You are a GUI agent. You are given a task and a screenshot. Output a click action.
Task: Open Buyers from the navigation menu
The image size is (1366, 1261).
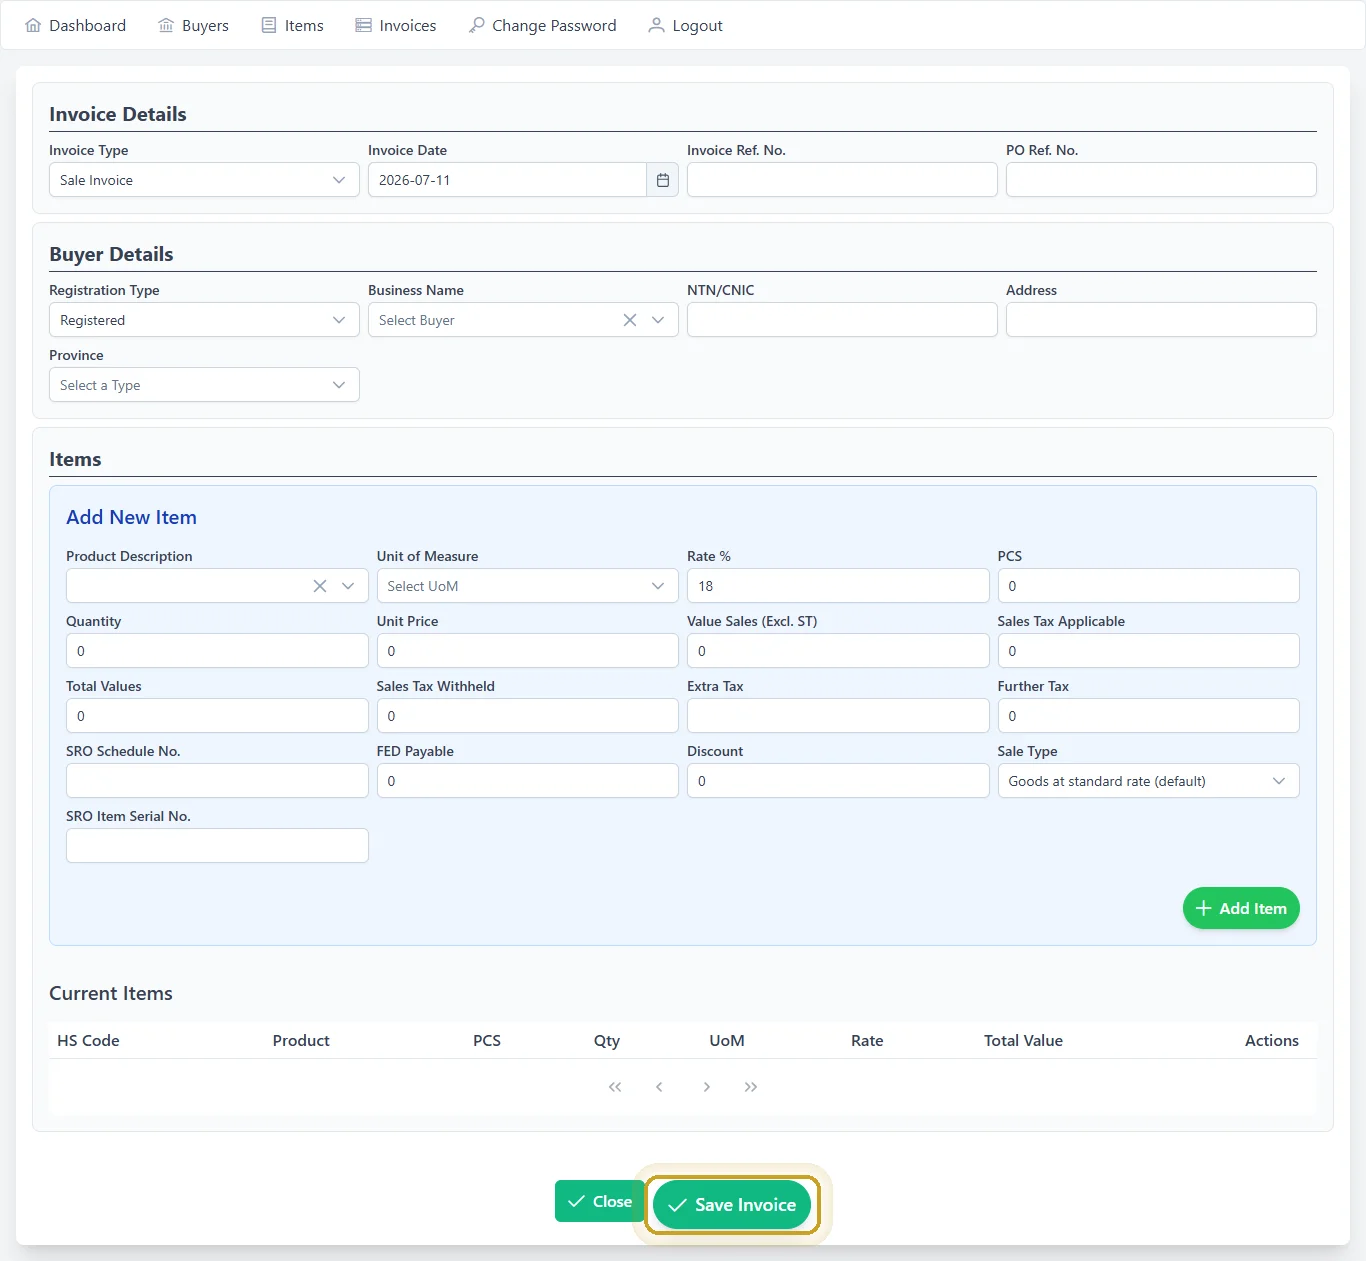pos(194,25)
